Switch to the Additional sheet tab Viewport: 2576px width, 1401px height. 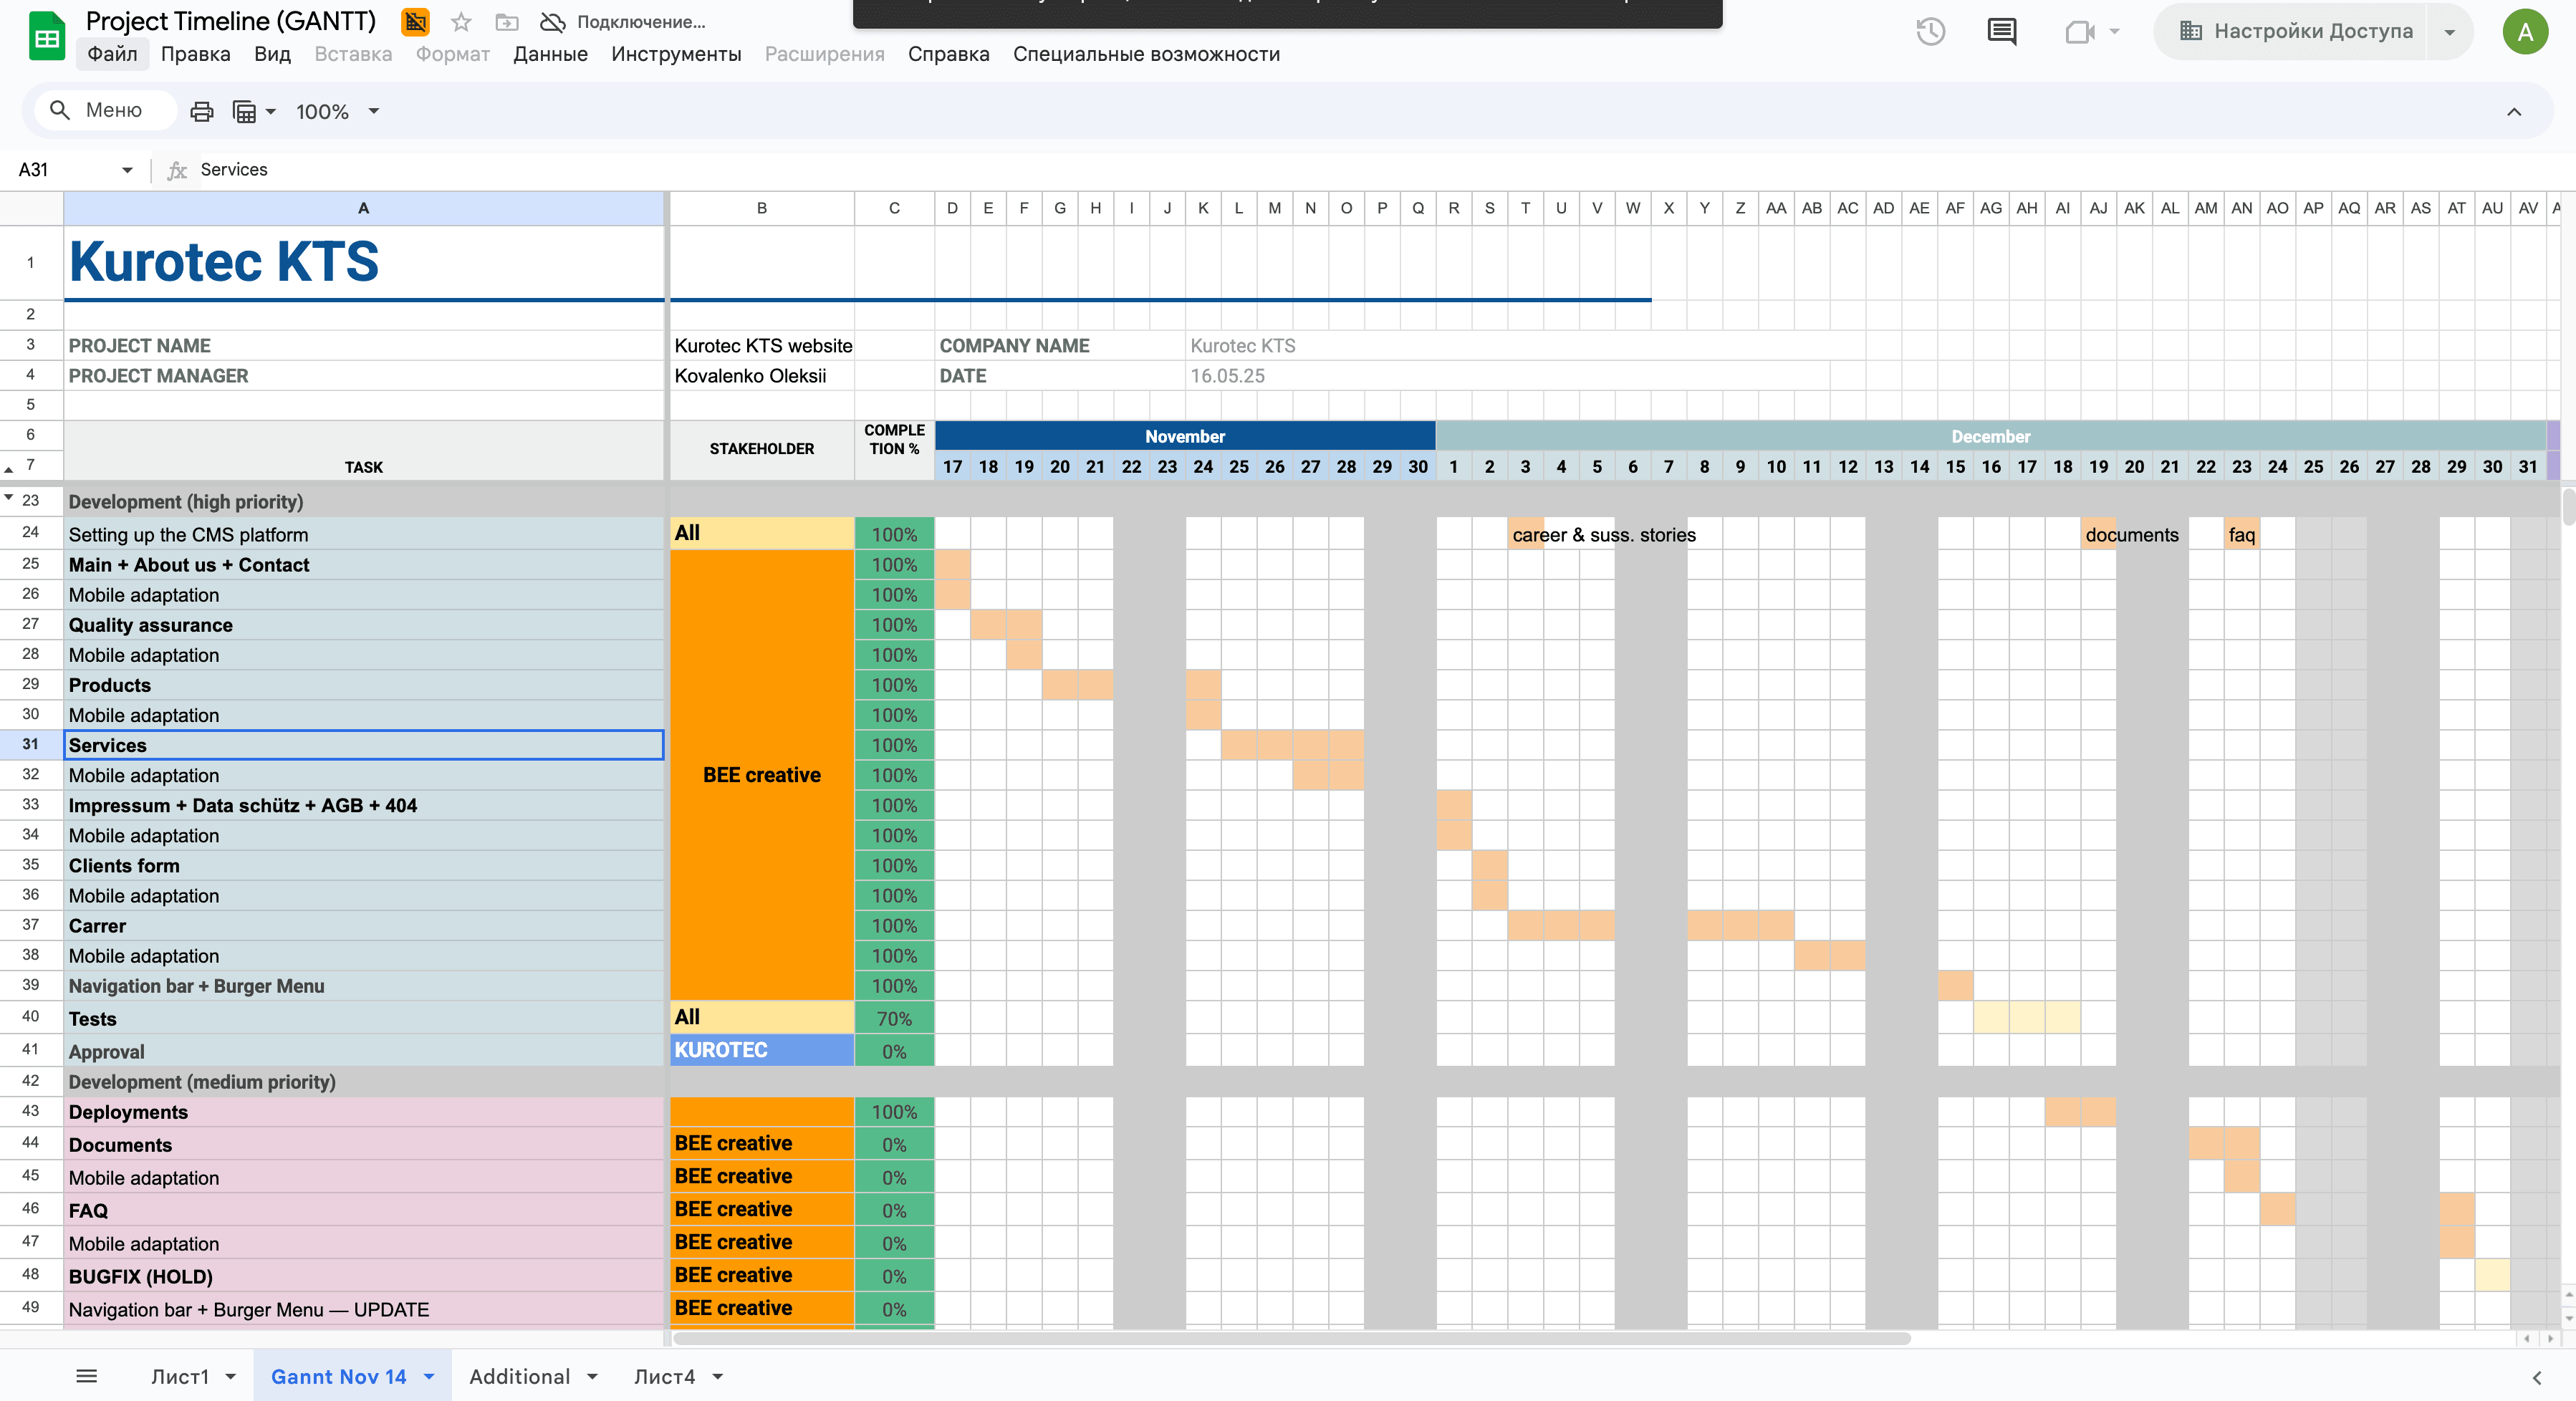519,1376
